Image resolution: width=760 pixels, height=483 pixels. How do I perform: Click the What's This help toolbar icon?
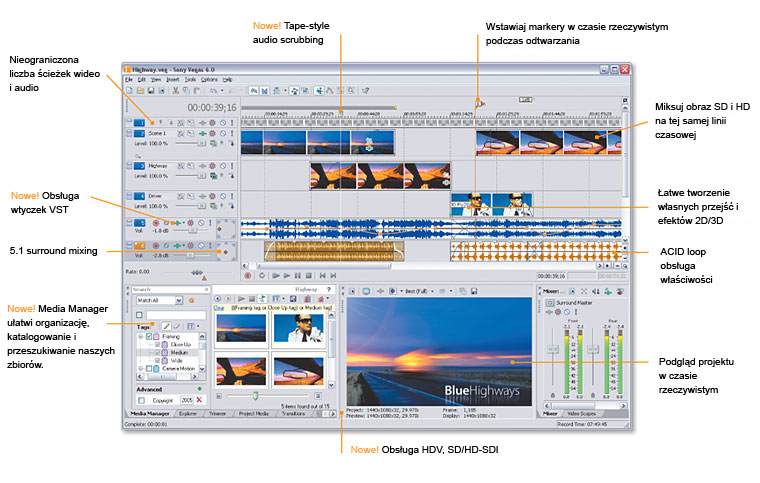tap(366, 91)
